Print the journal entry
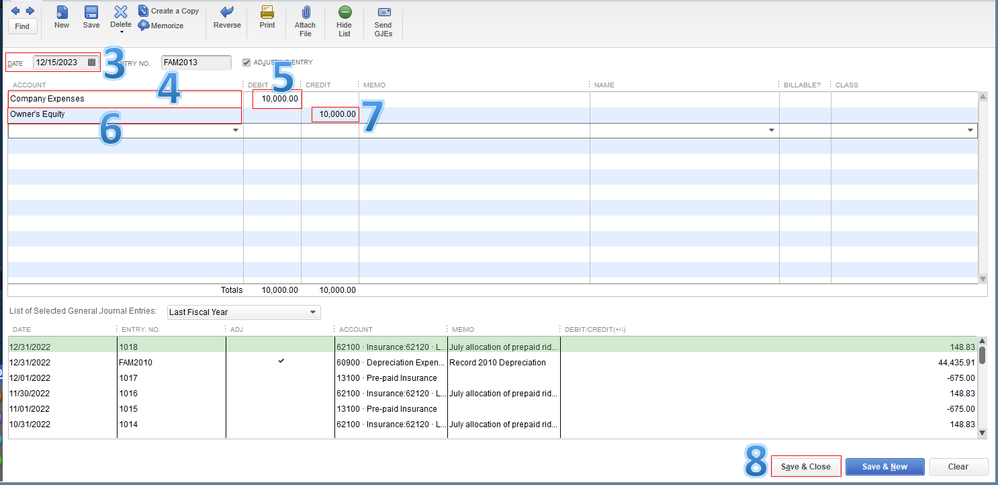Screen dimensions: 998x485 (267, 17)
